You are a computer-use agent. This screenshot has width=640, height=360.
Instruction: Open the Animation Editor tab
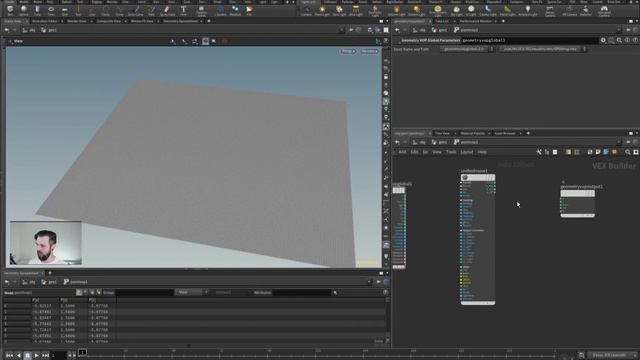click(44, 21)
